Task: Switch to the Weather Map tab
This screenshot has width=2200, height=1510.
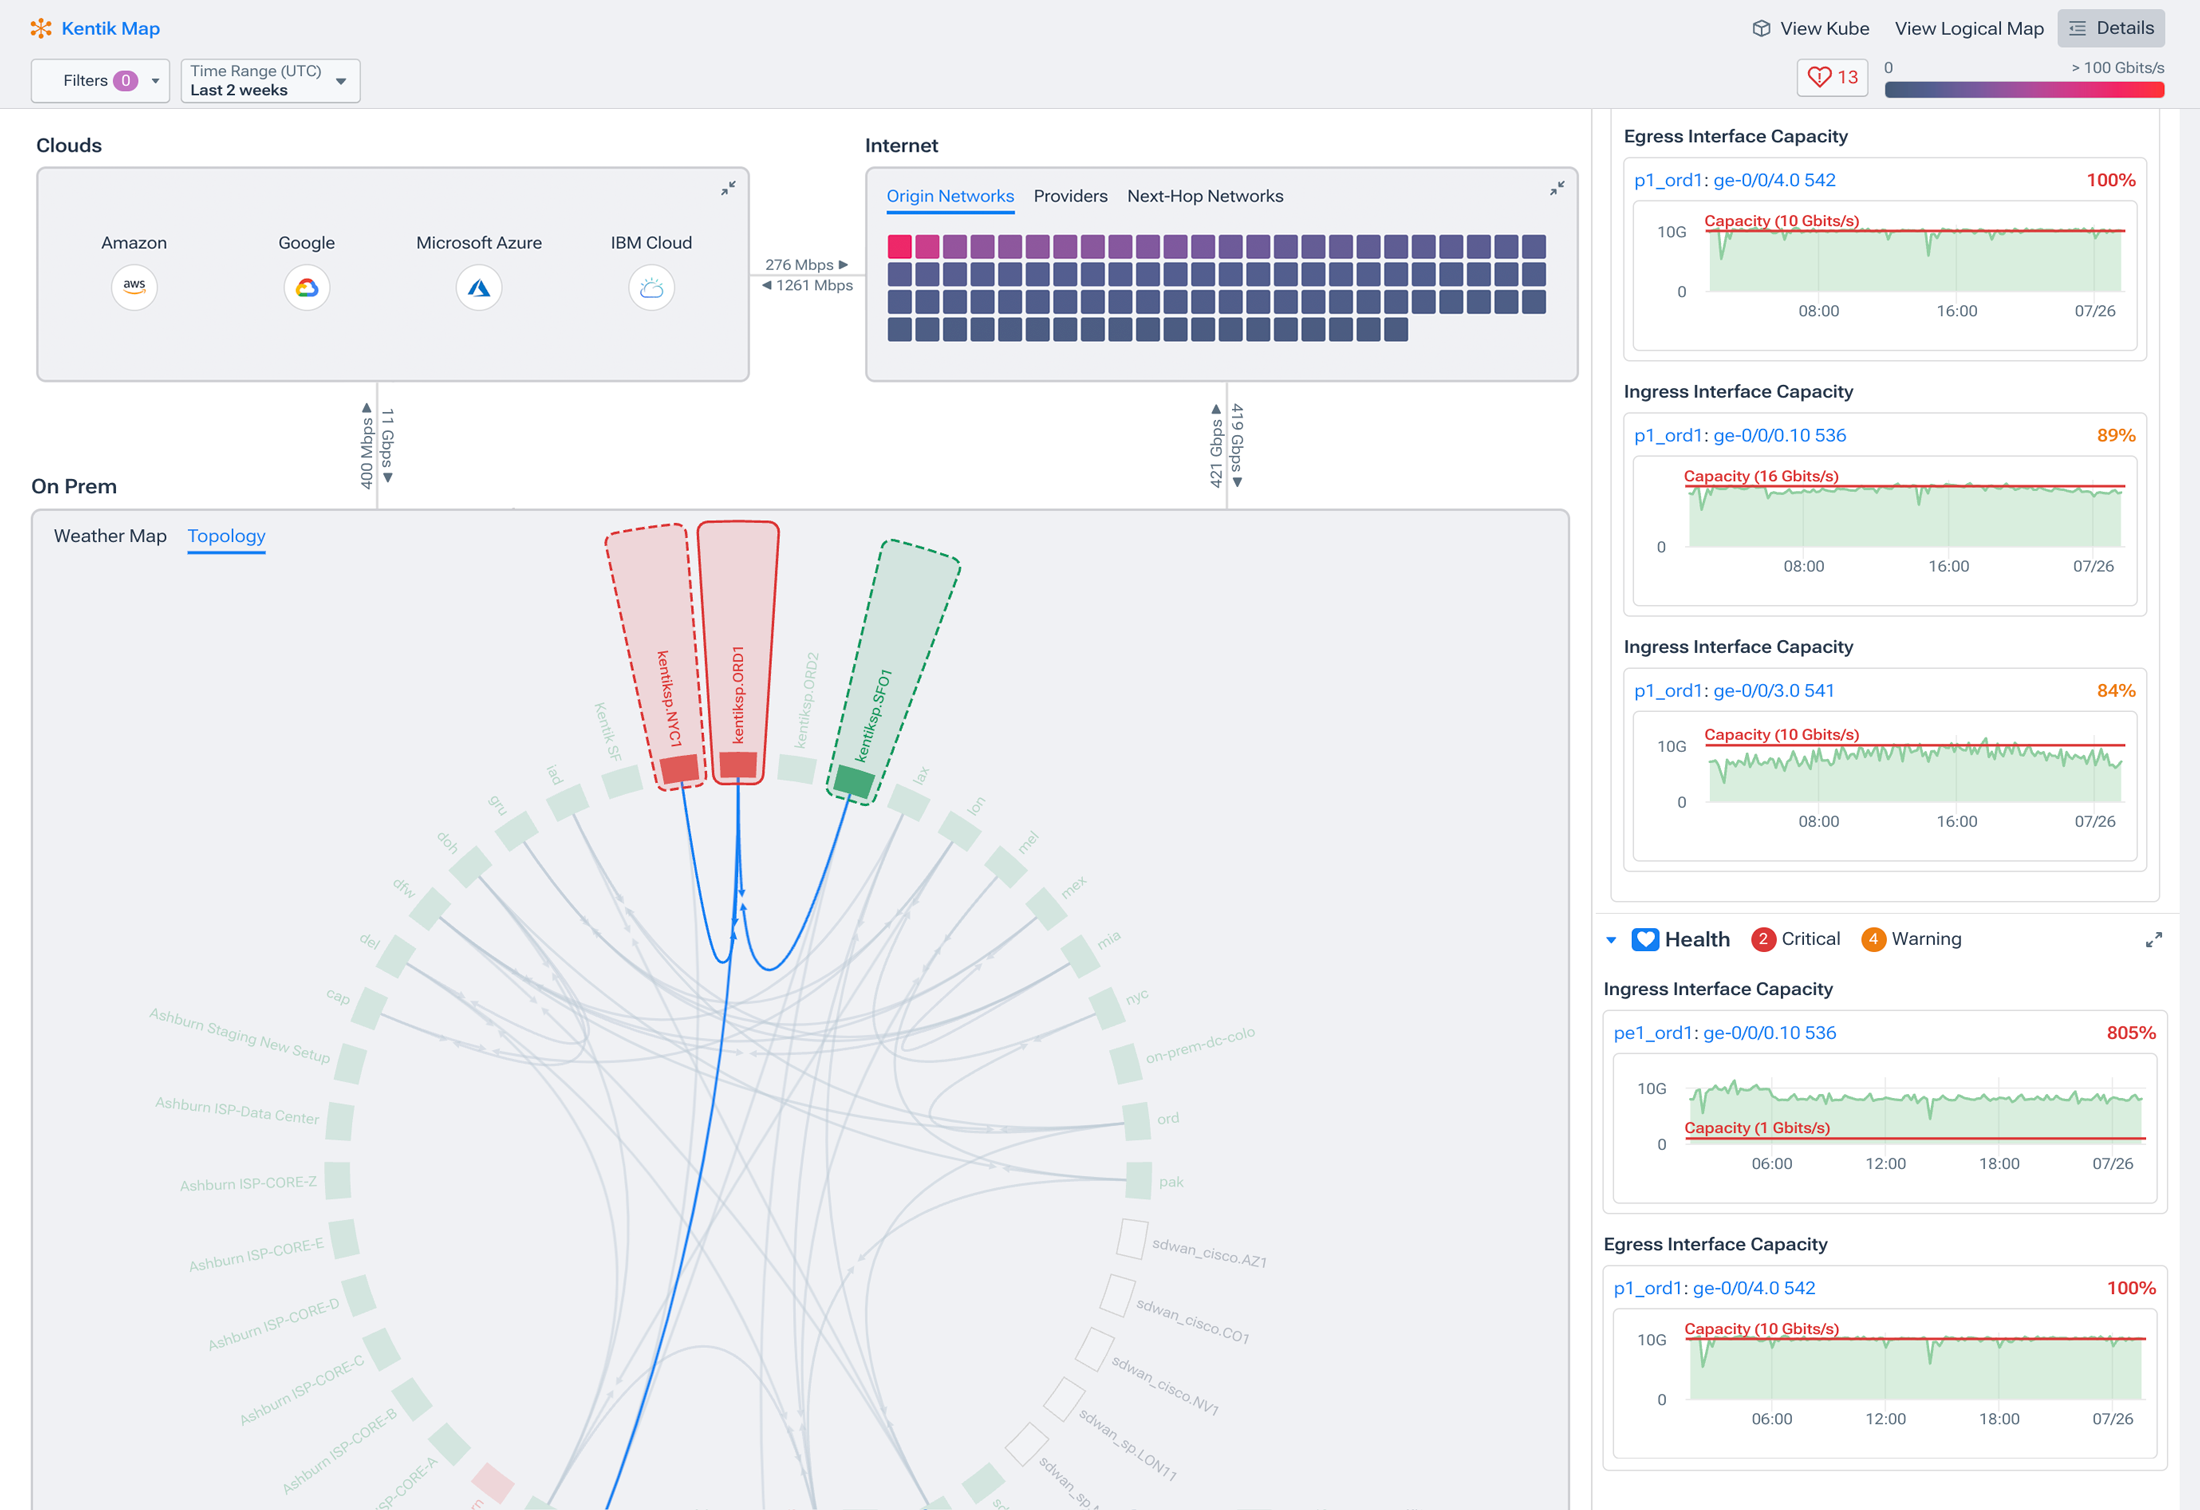Action: tap(110, 536)
